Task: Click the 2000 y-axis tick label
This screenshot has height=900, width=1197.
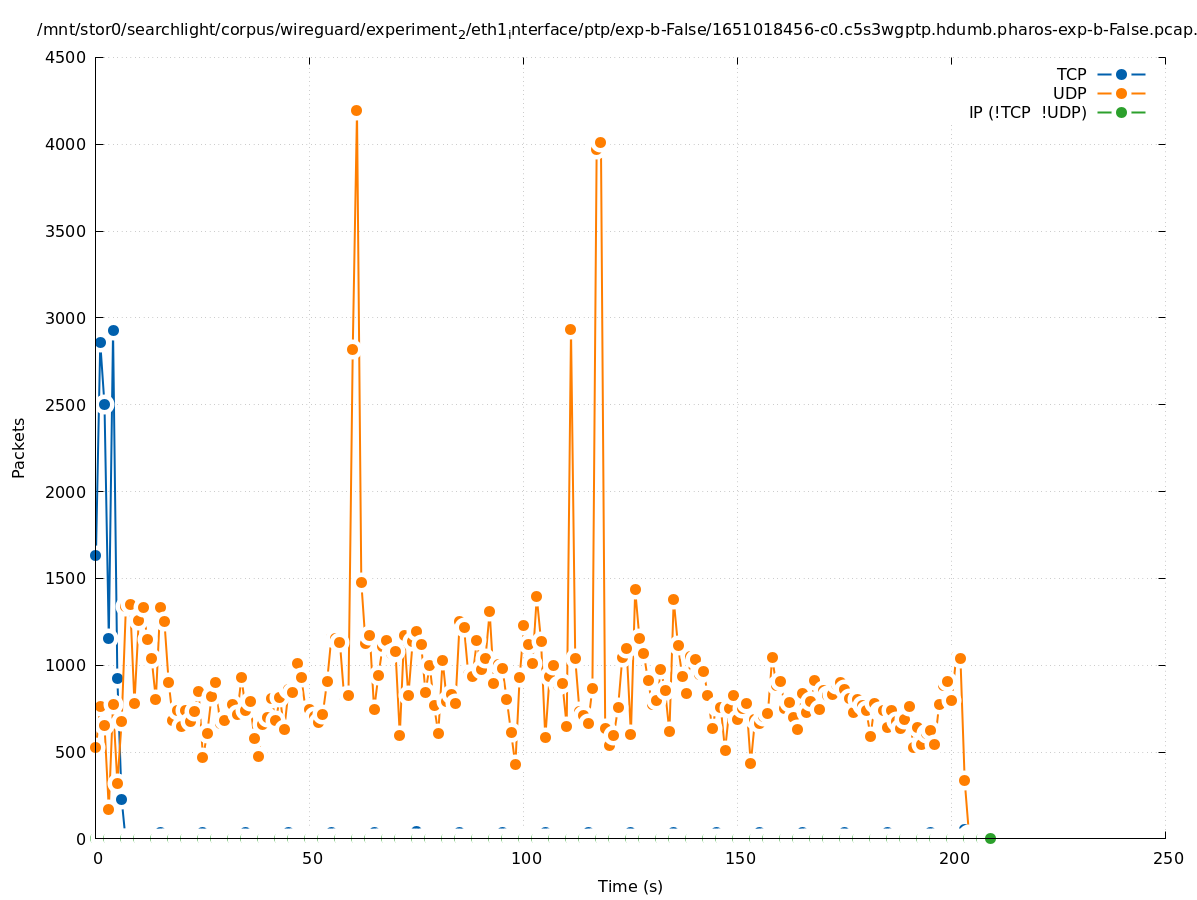Action: pyautogui.click(x=67, y=491)
